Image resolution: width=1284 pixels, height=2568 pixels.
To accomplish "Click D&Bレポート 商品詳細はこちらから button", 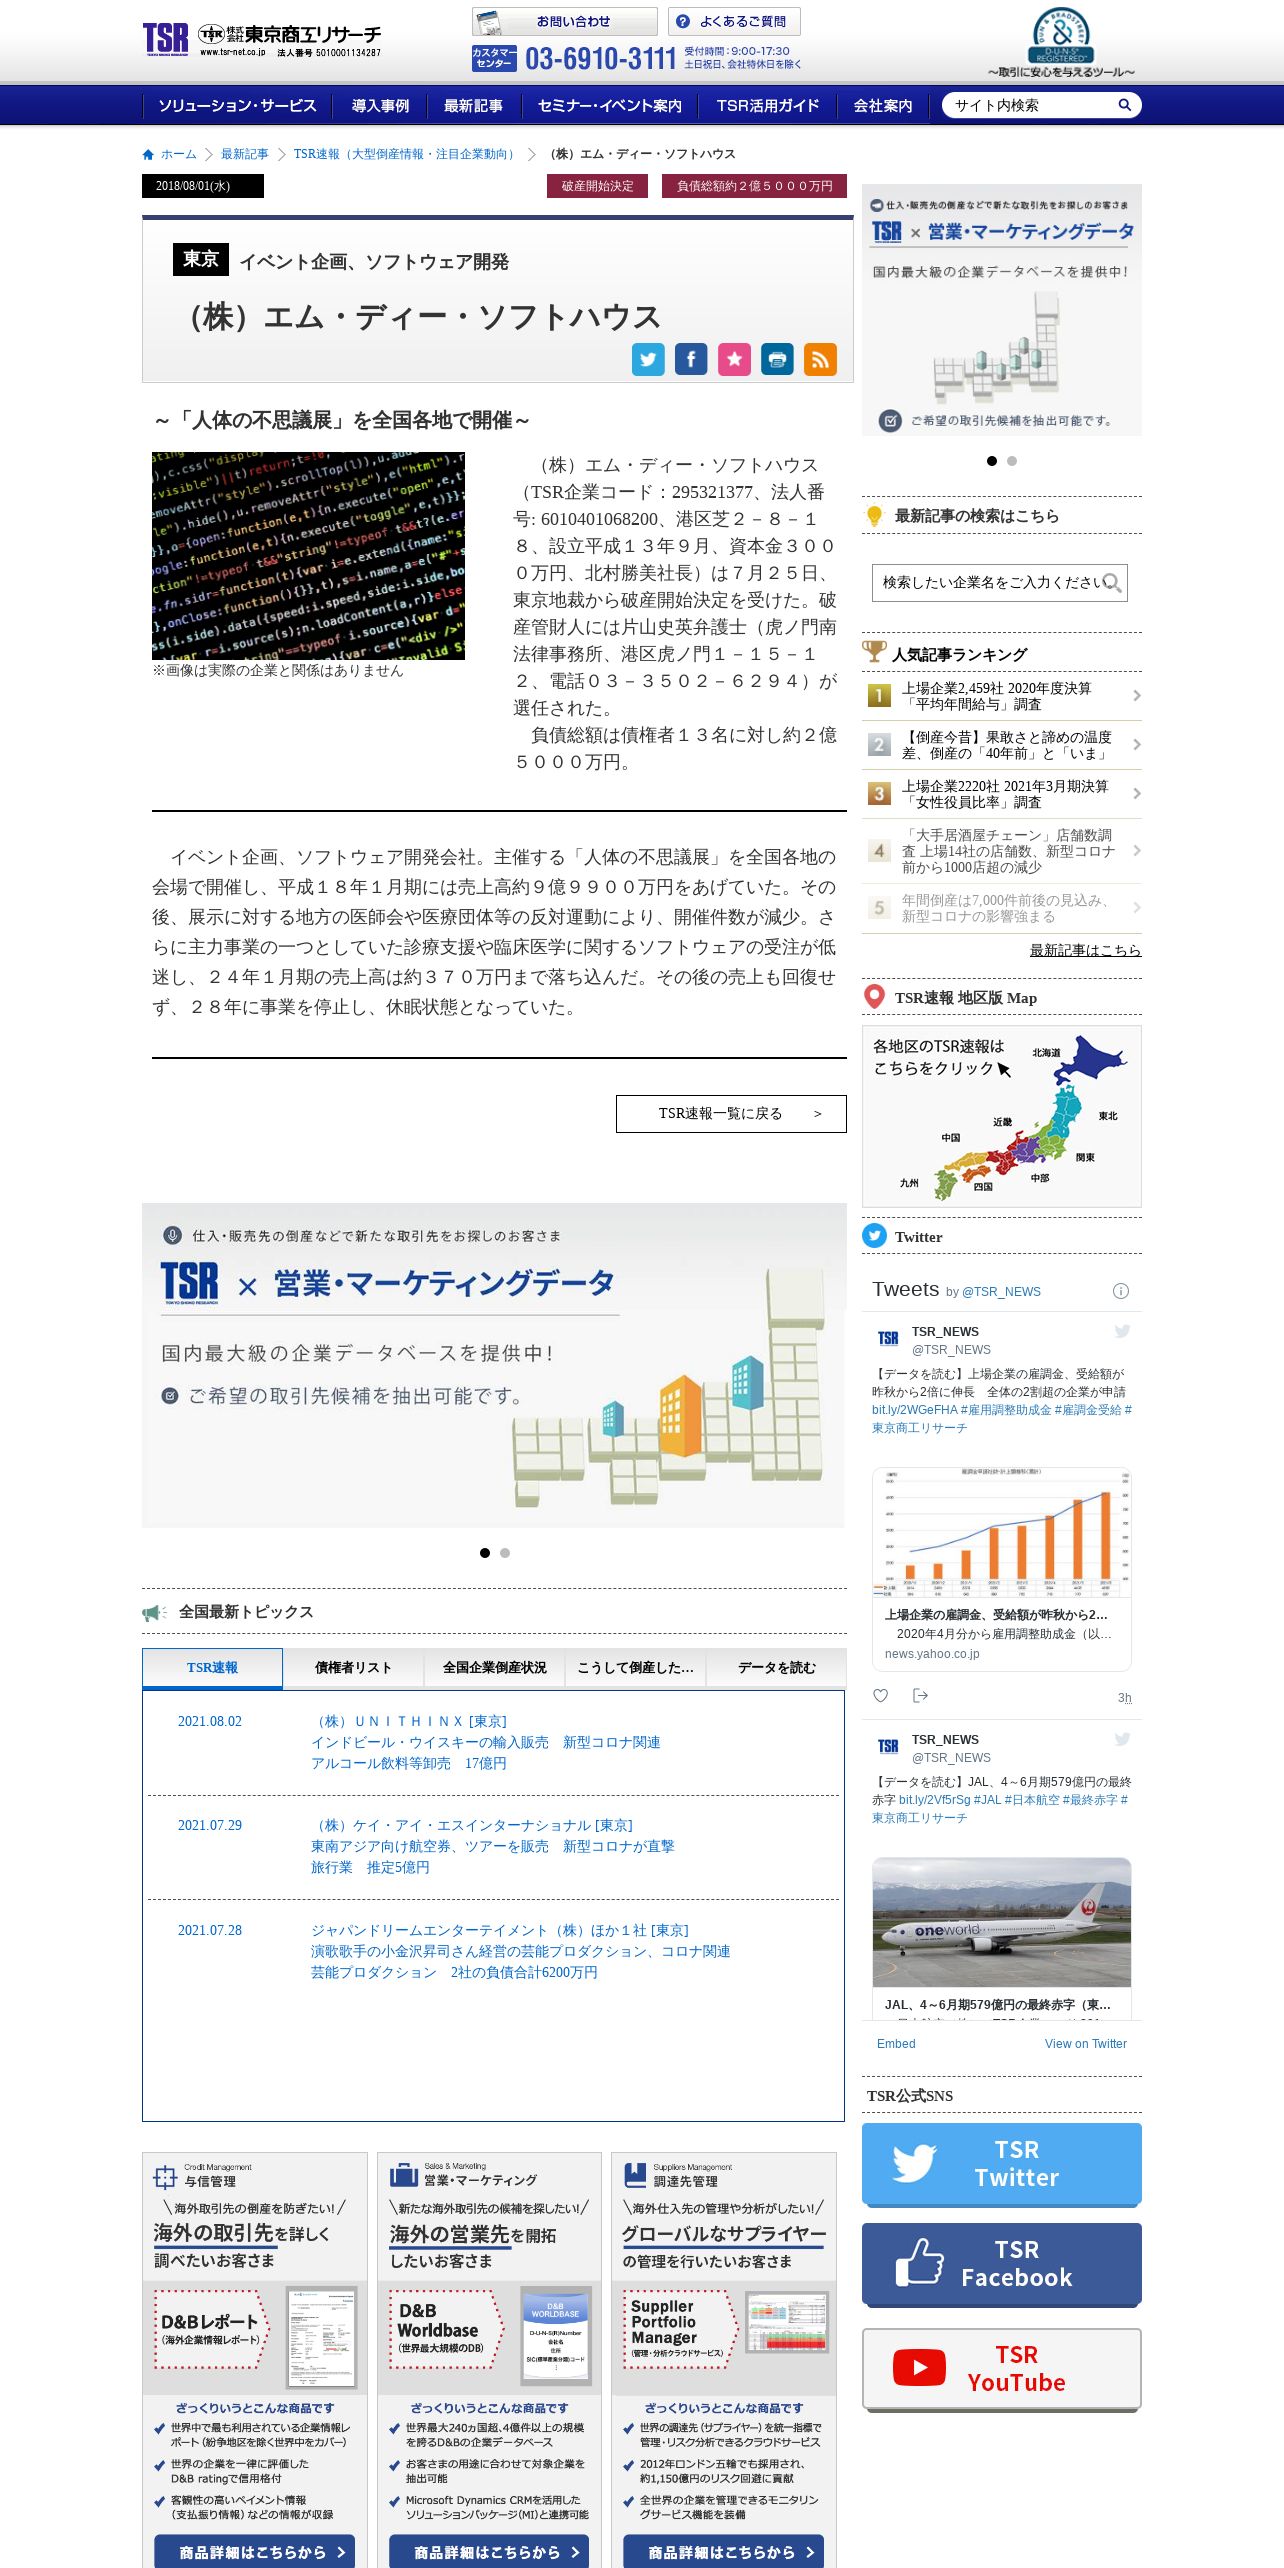I will [254, 2552].
